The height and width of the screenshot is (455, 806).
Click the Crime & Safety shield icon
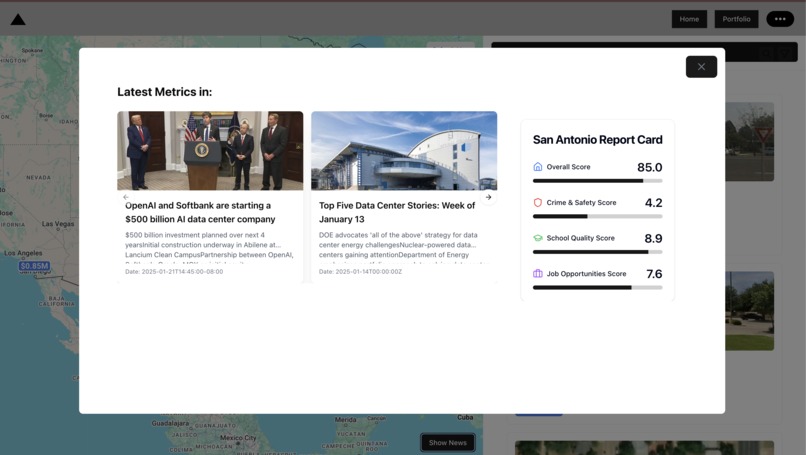click(x=538, y=203)
